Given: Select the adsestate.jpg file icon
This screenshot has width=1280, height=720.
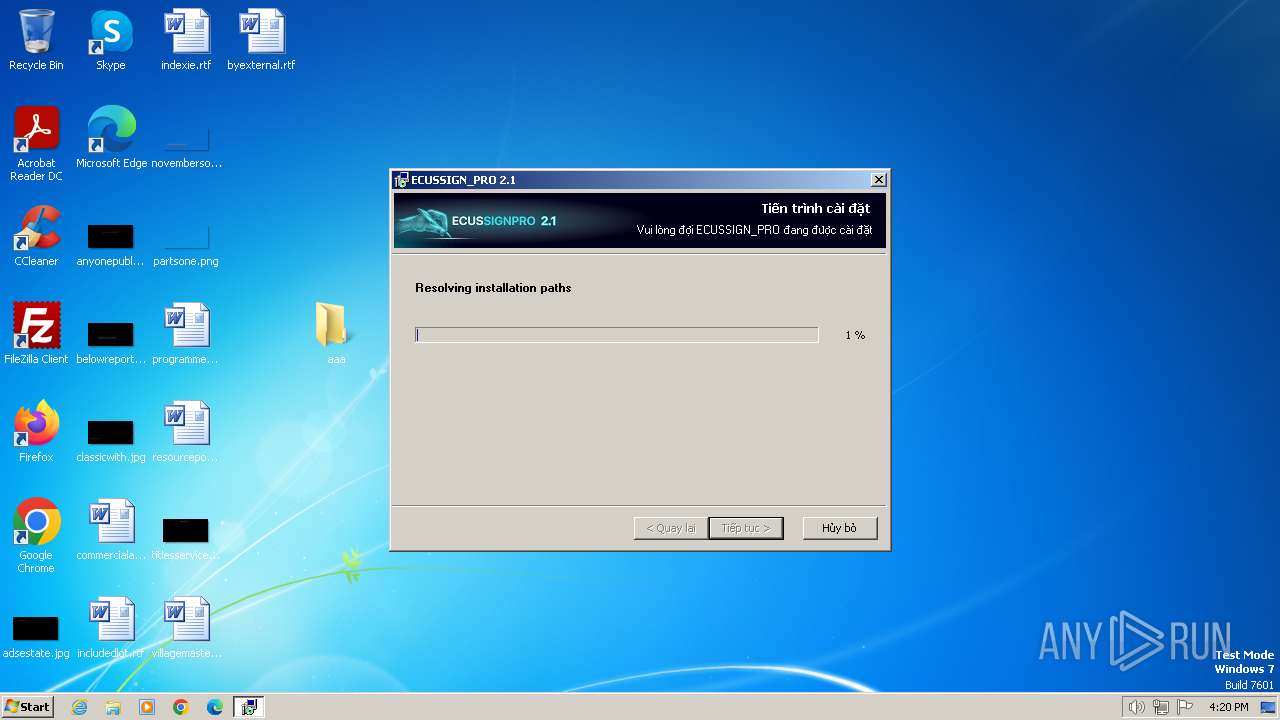Looking at the screenshot, I should point(36,636).
